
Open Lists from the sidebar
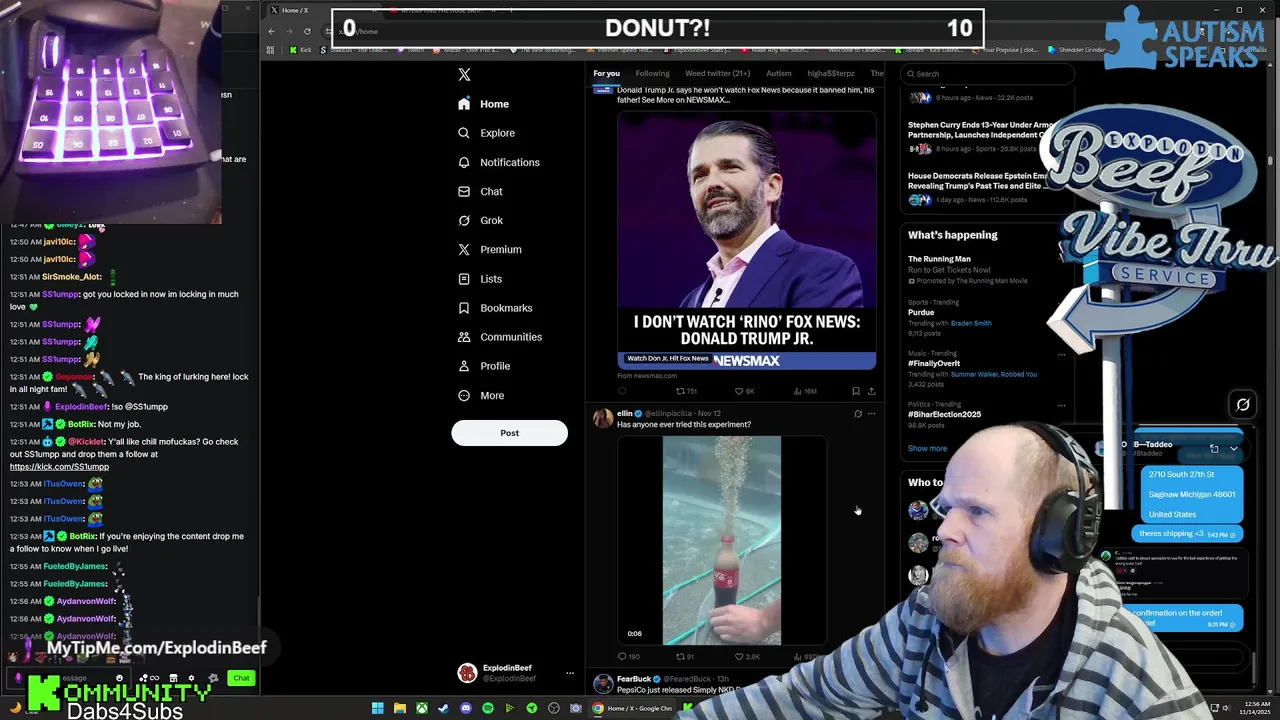(480, 279)
